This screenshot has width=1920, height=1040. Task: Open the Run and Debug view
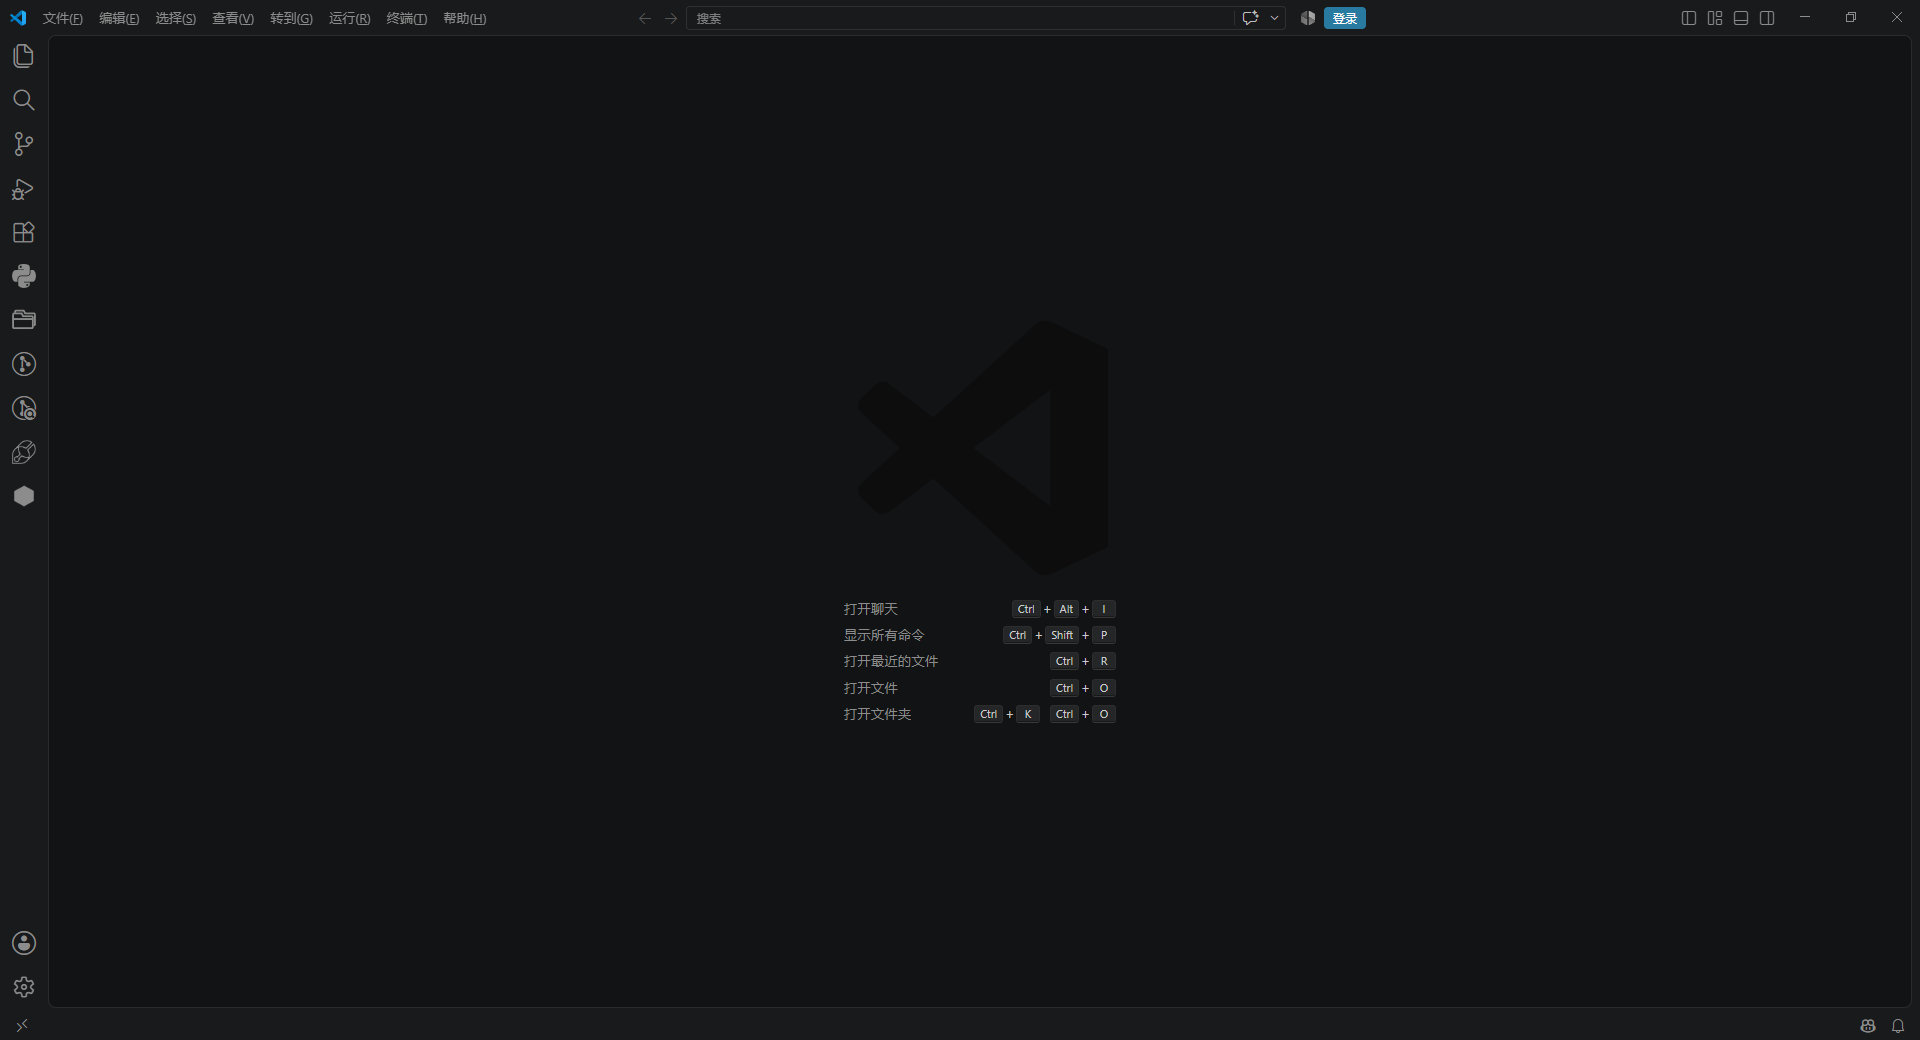click(x=24, y=188)
